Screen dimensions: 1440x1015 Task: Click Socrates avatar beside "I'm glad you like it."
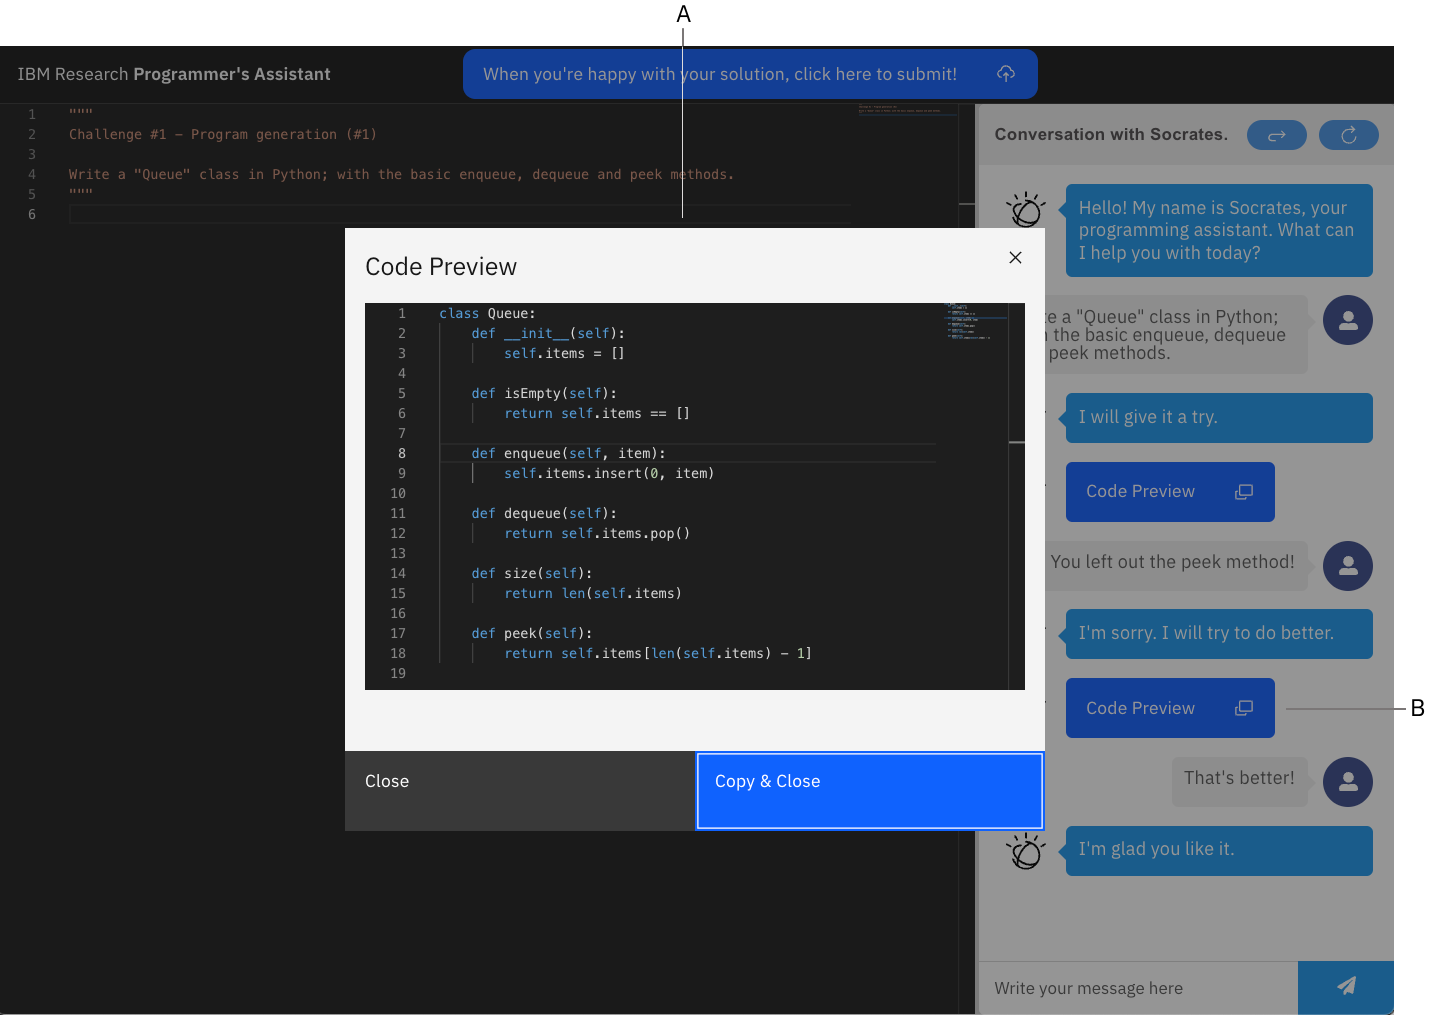pyautogui.click(x=1026, y=851)
